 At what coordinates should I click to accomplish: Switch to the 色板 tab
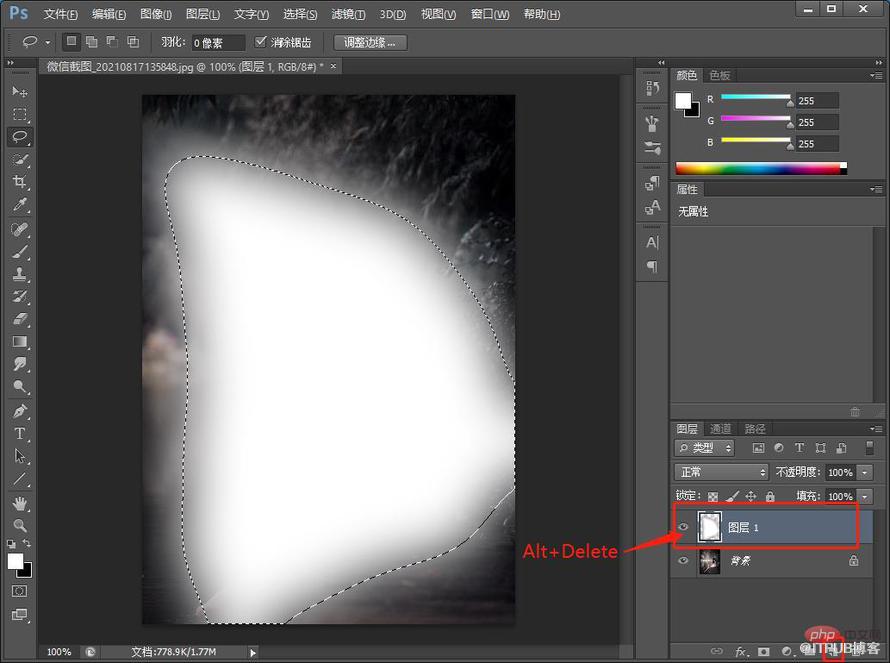click(x=720, y=75)
